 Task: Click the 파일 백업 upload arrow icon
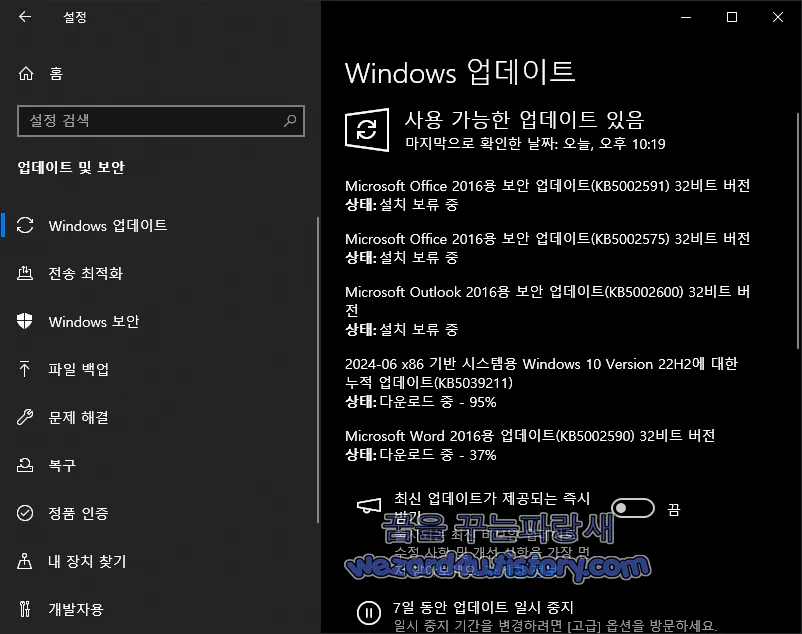24,369
